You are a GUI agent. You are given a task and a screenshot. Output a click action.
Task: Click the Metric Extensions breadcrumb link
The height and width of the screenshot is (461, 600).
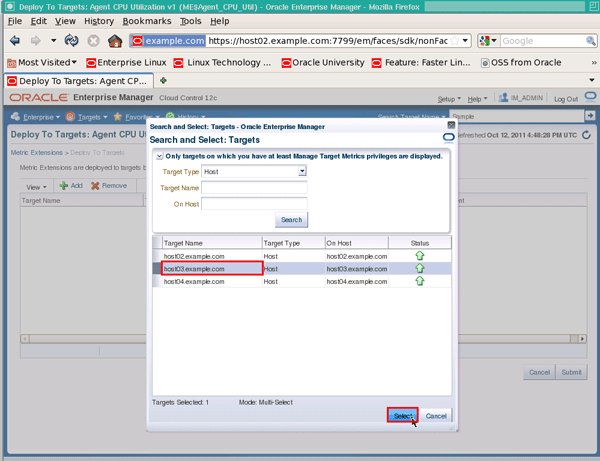click(36, 153)
